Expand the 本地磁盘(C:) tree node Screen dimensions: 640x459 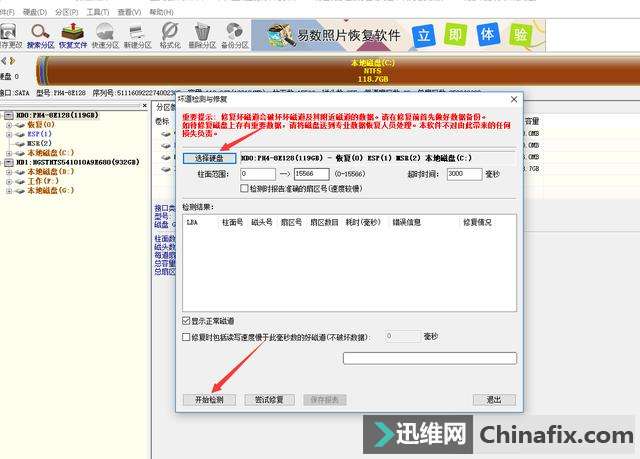(9, 153)
